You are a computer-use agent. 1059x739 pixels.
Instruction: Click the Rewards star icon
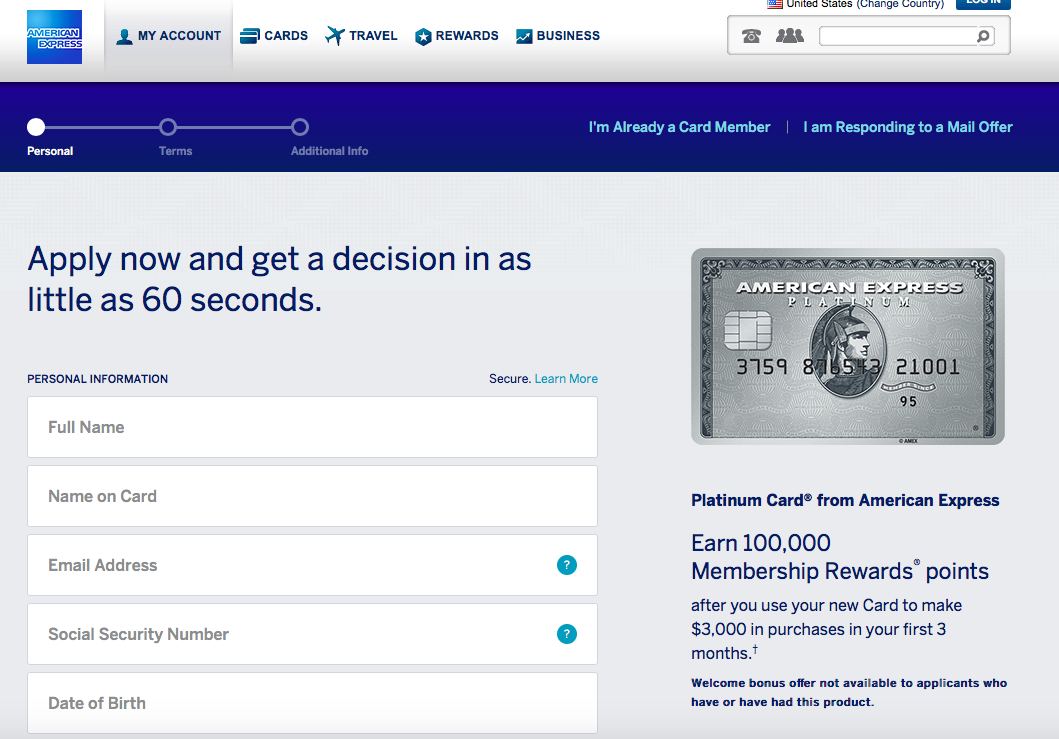pyautogui.click(x=423, y=36)
